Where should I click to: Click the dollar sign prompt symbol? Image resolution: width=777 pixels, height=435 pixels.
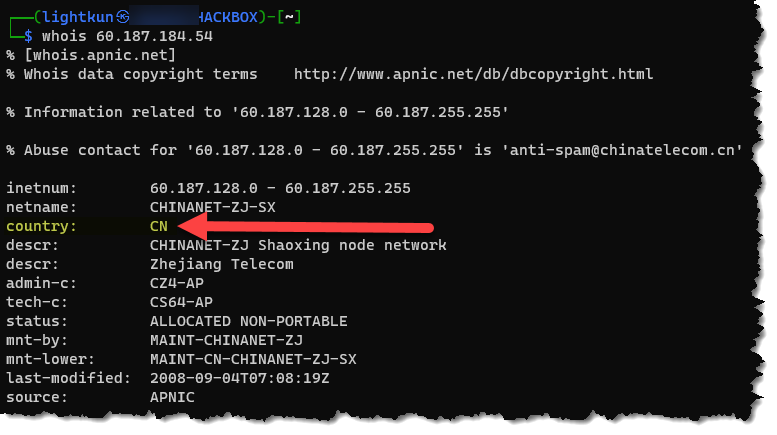click(x=28, y=36)
